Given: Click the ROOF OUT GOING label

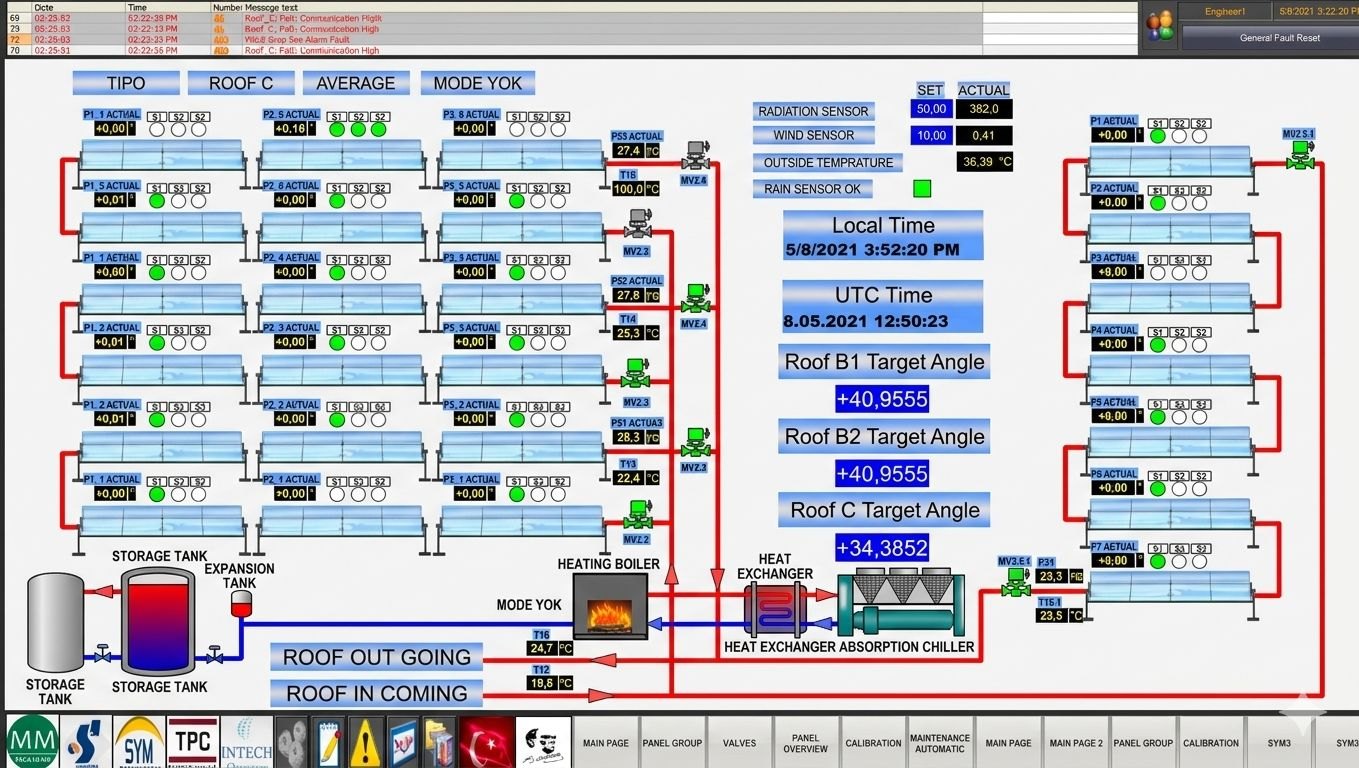Looking at the screenshot, I should click(x=377, y=657).
